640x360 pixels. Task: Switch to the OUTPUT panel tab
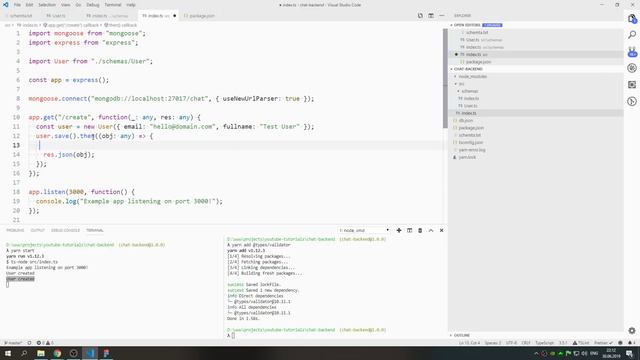click(37, 230)
